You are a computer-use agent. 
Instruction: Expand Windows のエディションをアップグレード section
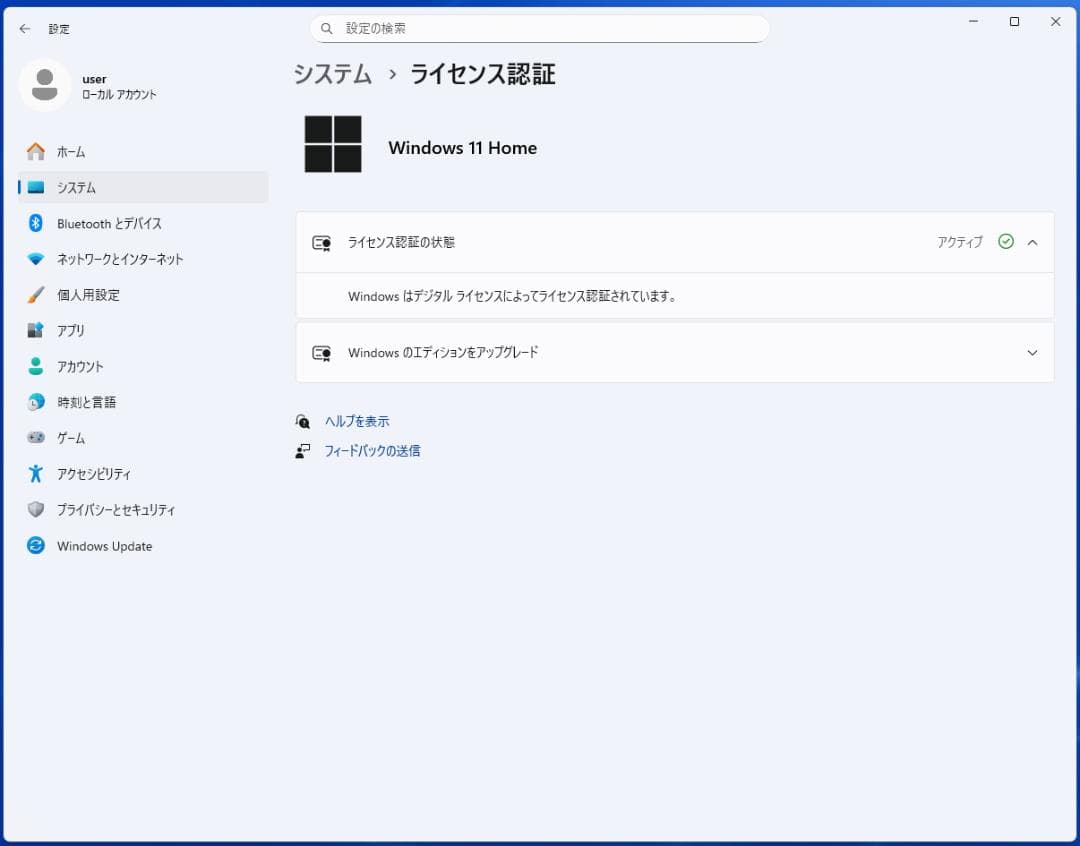pos(1033,353)
